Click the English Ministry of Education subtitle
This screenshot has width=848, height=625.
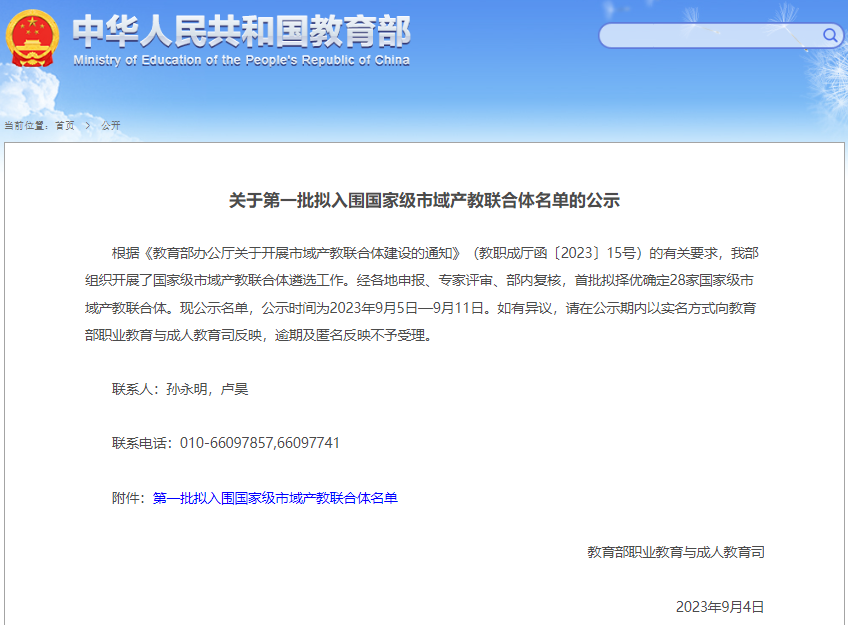tap(241, 60)
